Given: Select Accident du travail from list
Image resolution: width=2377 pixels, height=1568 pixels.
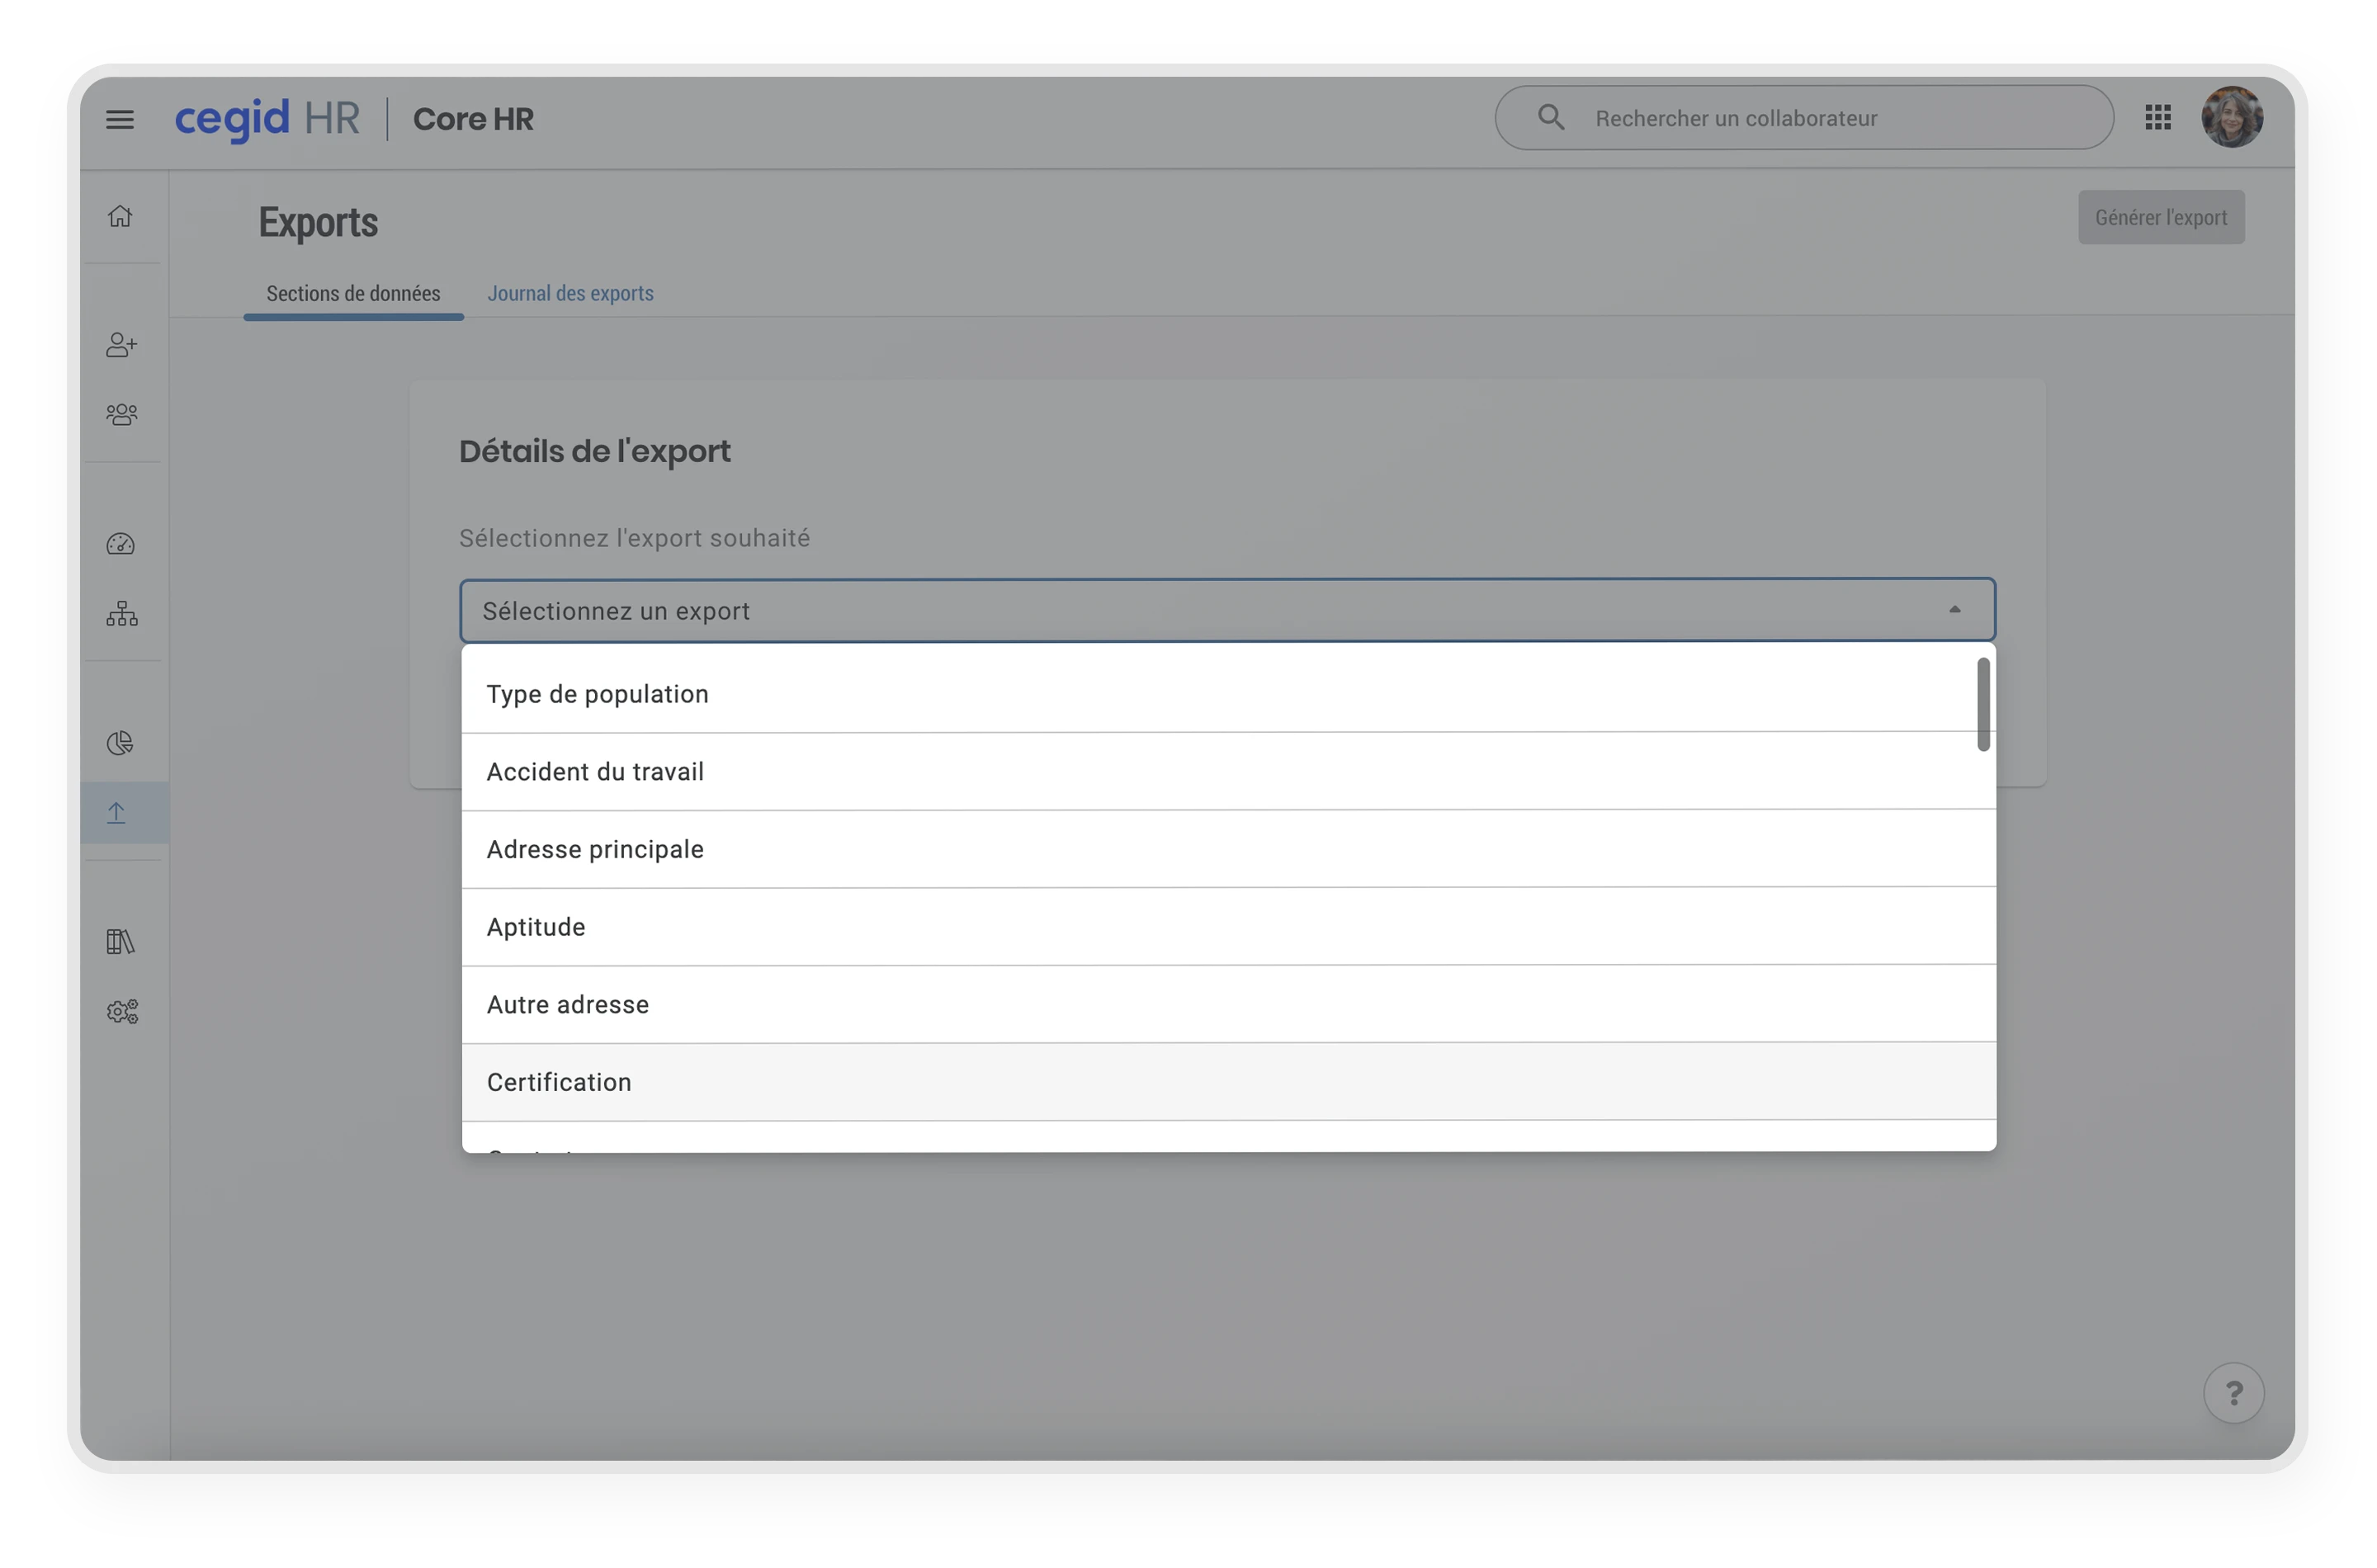Looking at the screenshot, I should pos(595,772).
